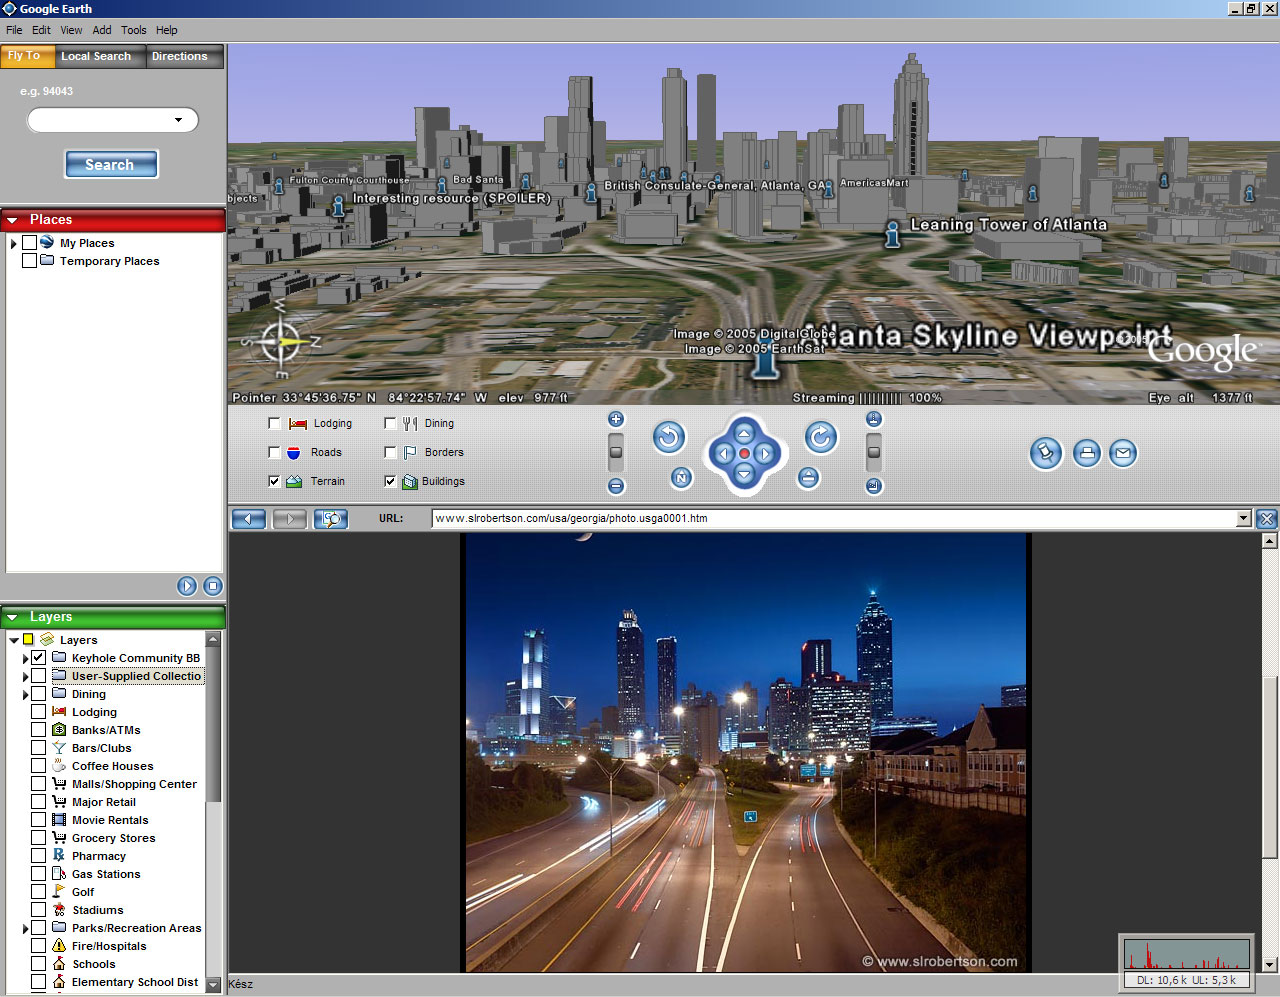Screen dimensions: 1280x997
Task: Check the Coffee Houses layer
Action: point(38,766)
